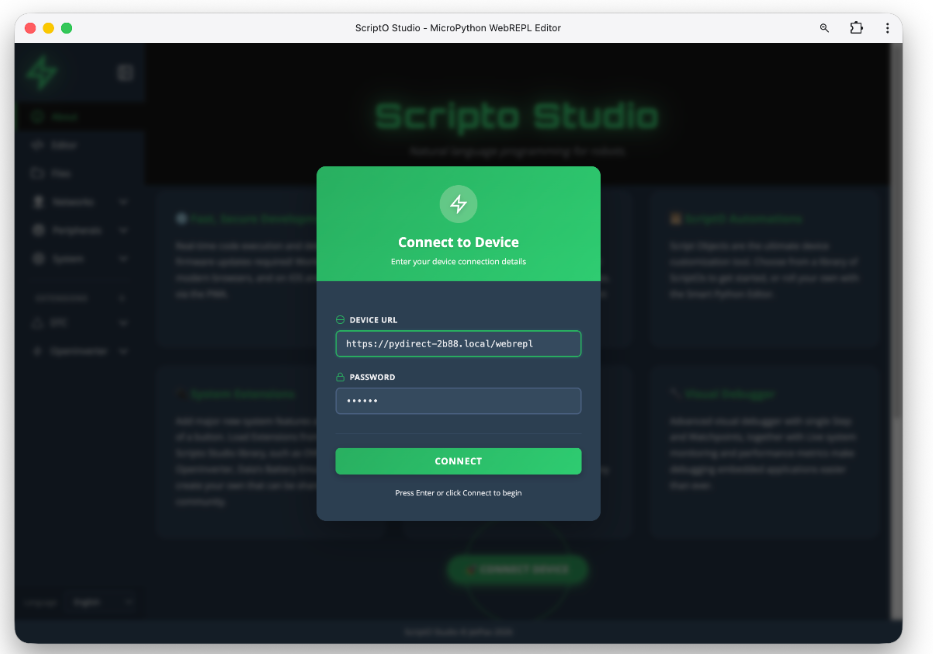
Task: Open the browser zoom magnifier icon
Action: (824, 28)
